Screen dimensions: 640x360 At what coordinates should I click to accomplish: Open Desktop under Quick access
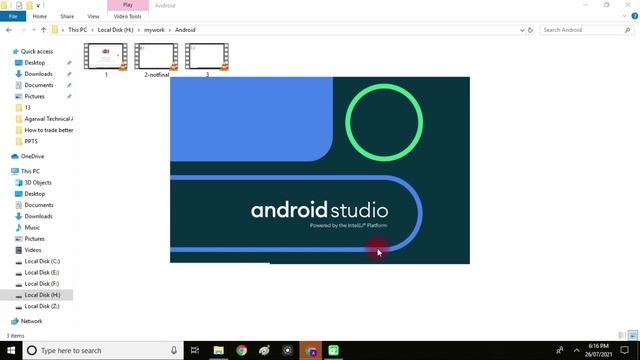point(34,63)
